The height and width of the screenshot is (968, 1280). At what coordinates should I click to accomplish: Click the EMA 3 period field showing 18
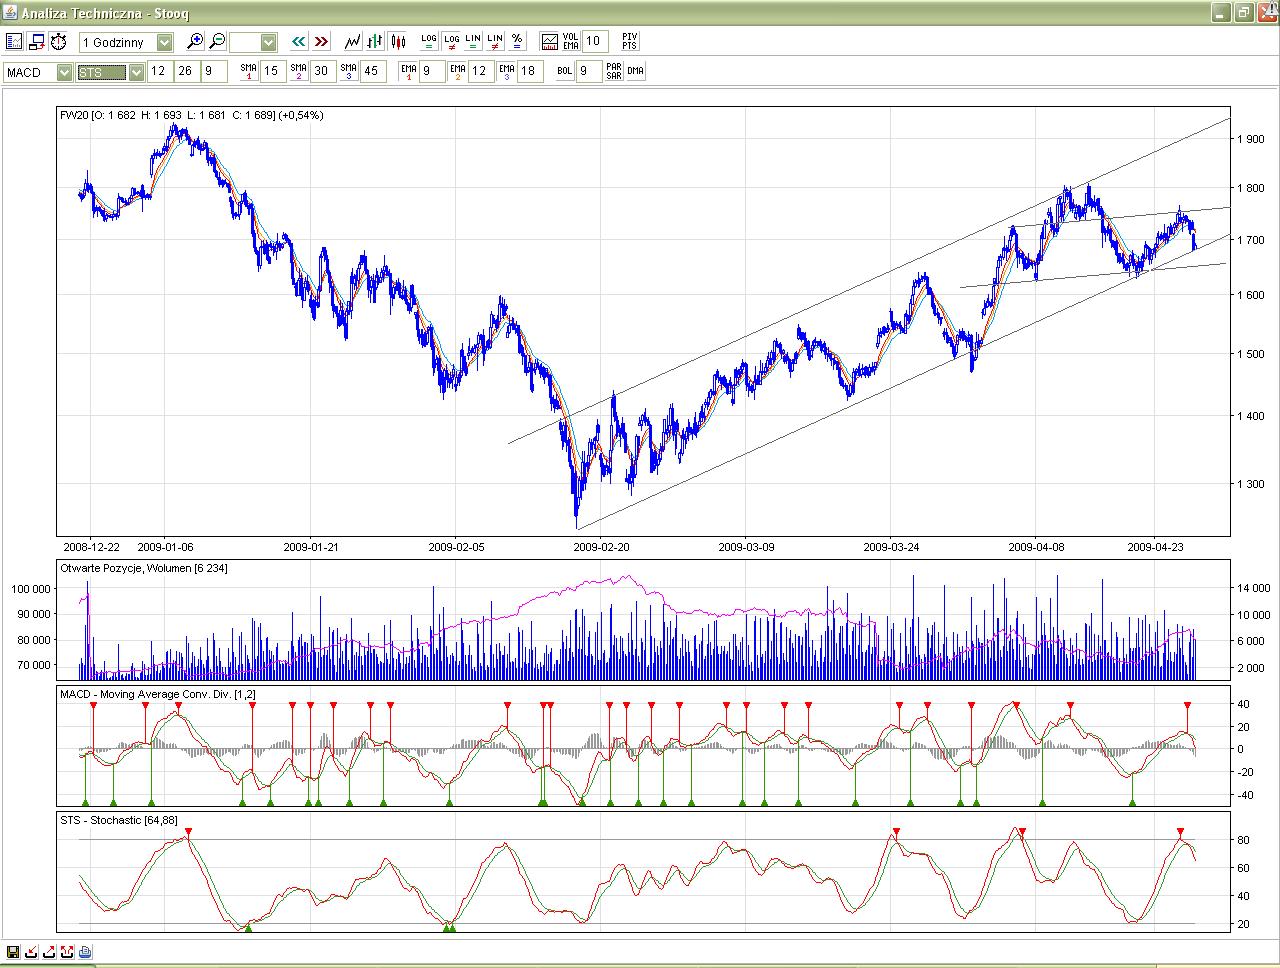pyautogui.click(x=531, y=71)
